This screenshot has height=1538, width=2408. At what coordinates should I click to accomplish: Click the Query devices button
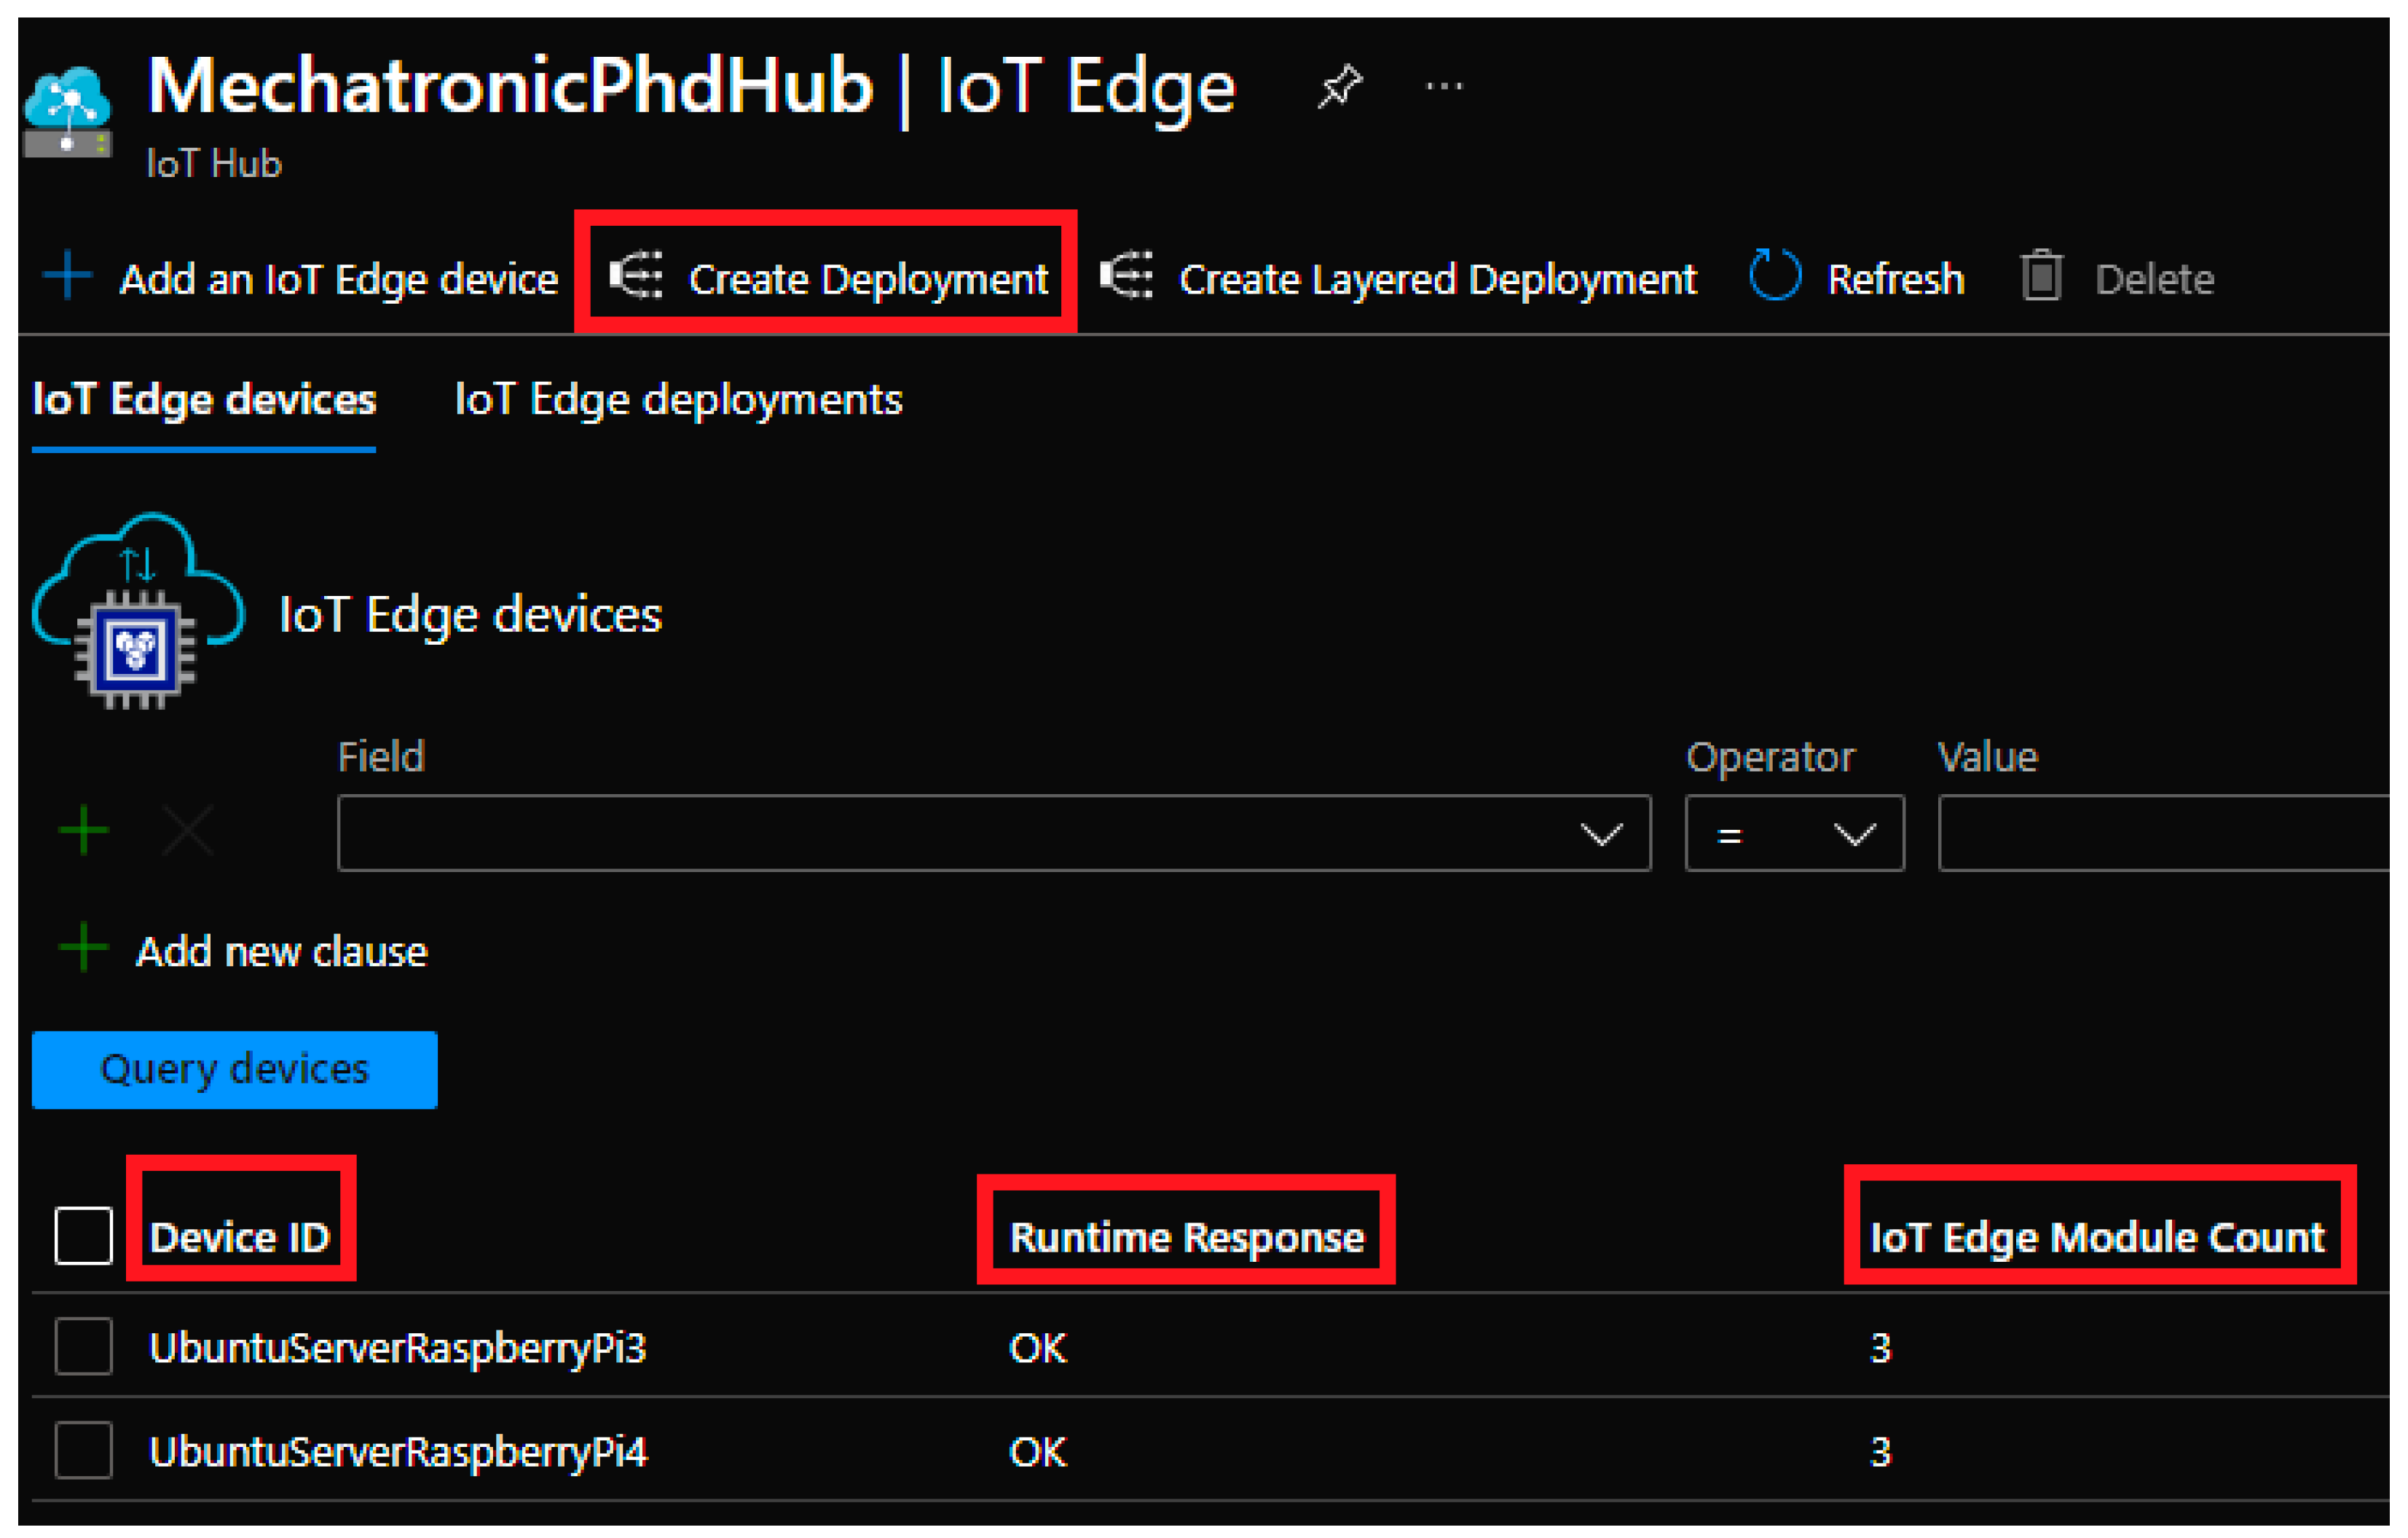[234, 1069]
